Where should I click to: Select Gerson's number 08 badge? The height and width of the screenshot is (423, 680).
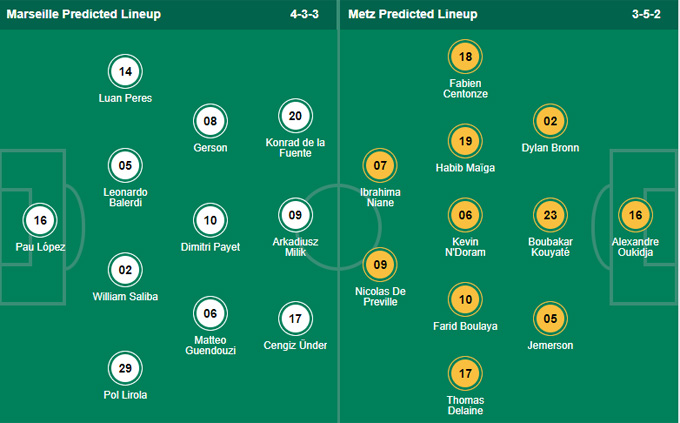coord(210,121)
